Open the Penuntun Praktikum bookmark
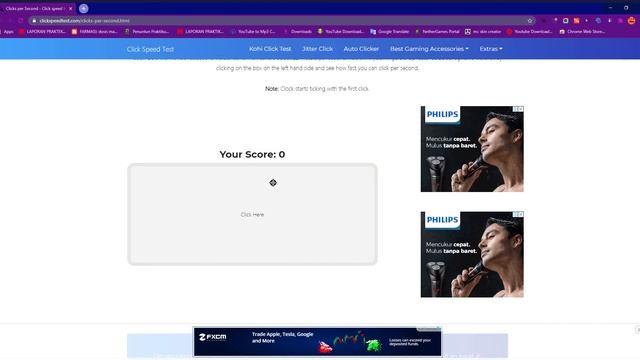The height and width of the screenshot is (360, 640). click(147, 31)
